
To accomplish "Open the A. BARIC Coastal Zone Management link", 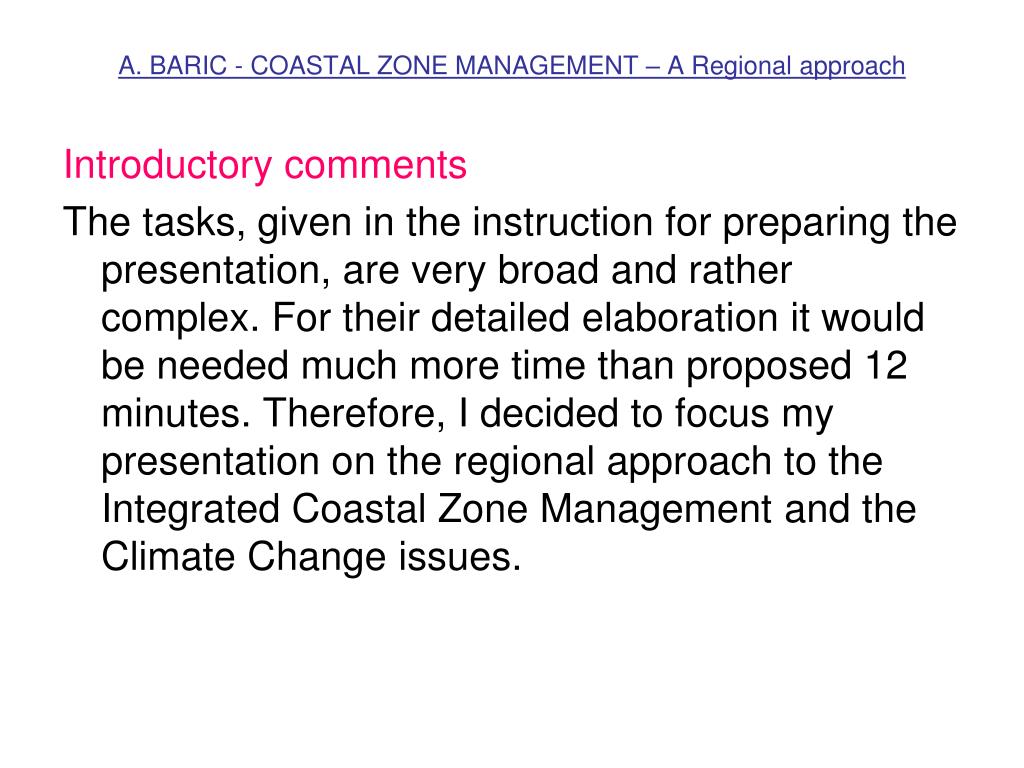I will [x=511, y=66].
